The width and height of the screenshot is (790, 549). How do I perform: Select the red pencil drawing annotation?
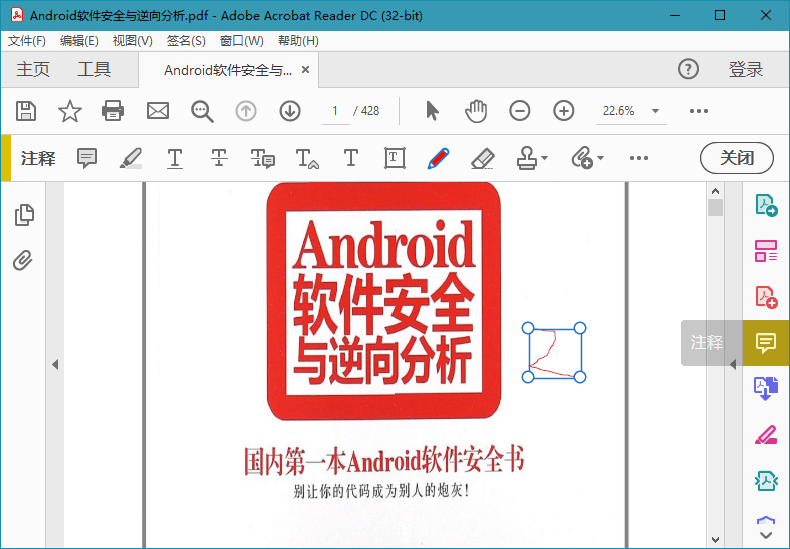[x=554, y=353]
